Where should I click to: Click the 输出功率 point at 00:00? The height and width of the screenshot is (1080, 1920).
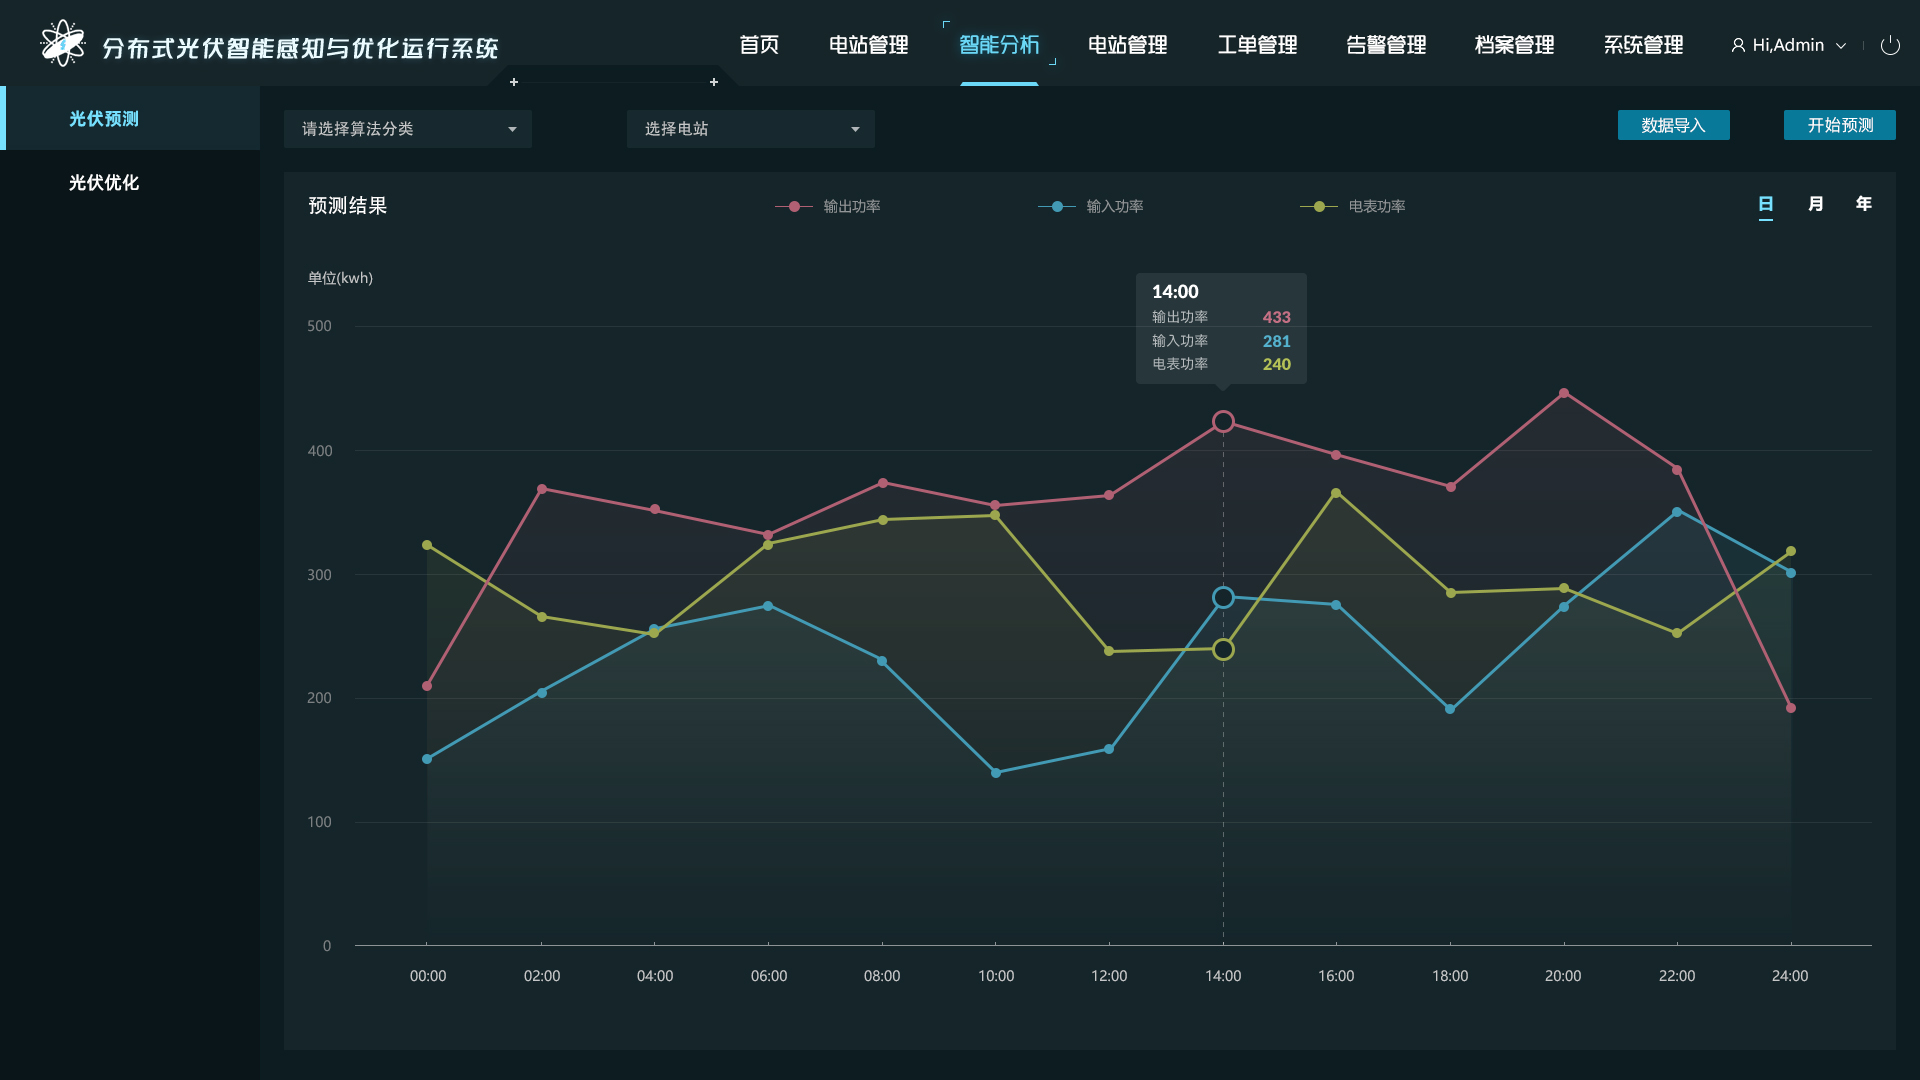click(x=427, y=686)
